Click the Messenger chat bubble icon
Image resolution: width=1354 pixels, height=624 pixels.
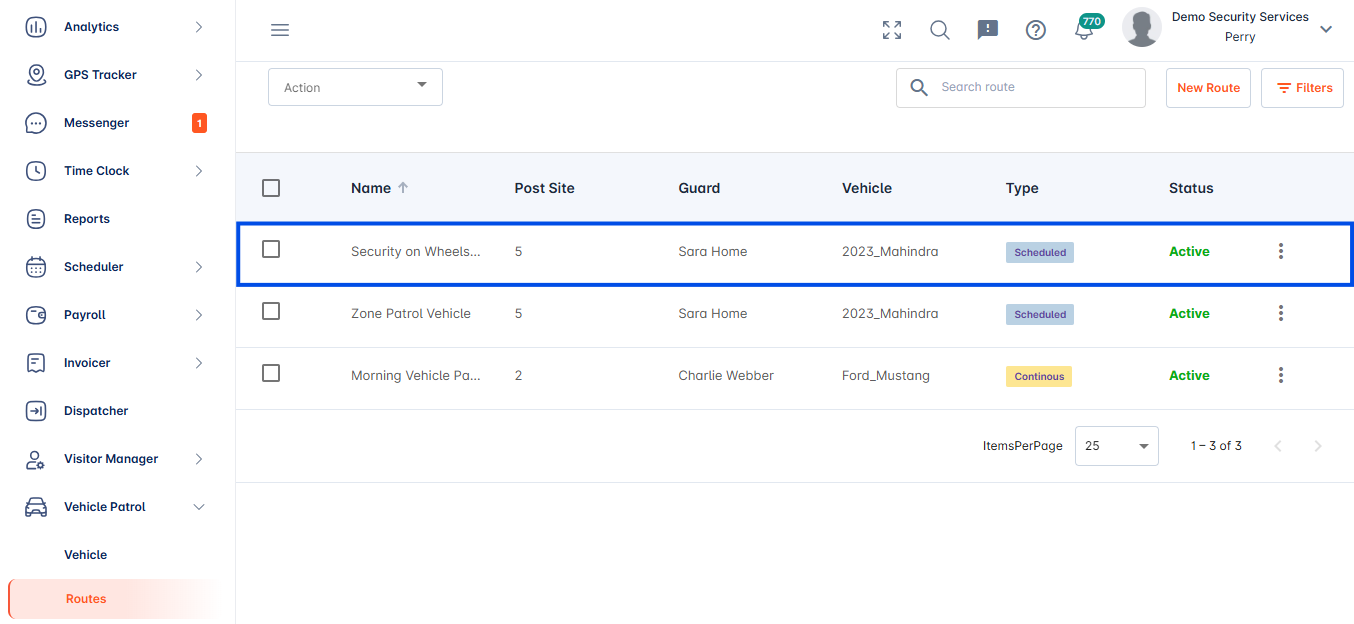tap(36, 123)
